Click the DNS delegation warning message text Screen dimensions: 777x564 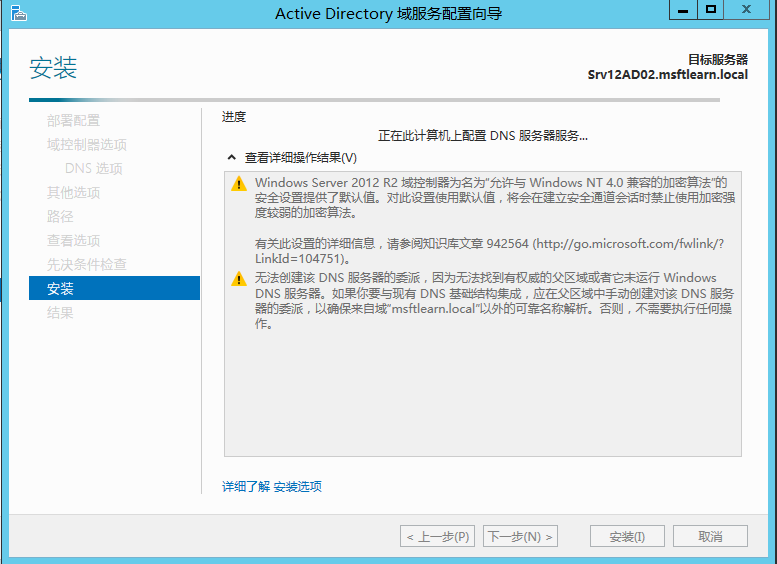coord(494,300)
